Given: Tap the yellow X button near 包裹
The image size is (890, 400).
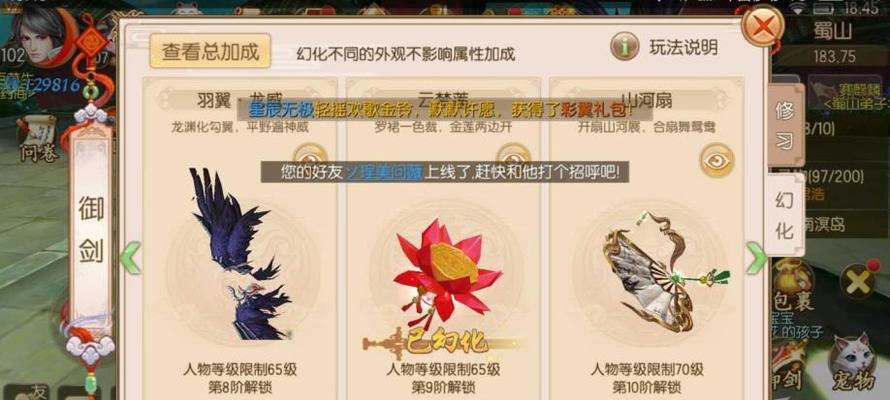Looking at the screenshot, I should (x=858, y=280).
